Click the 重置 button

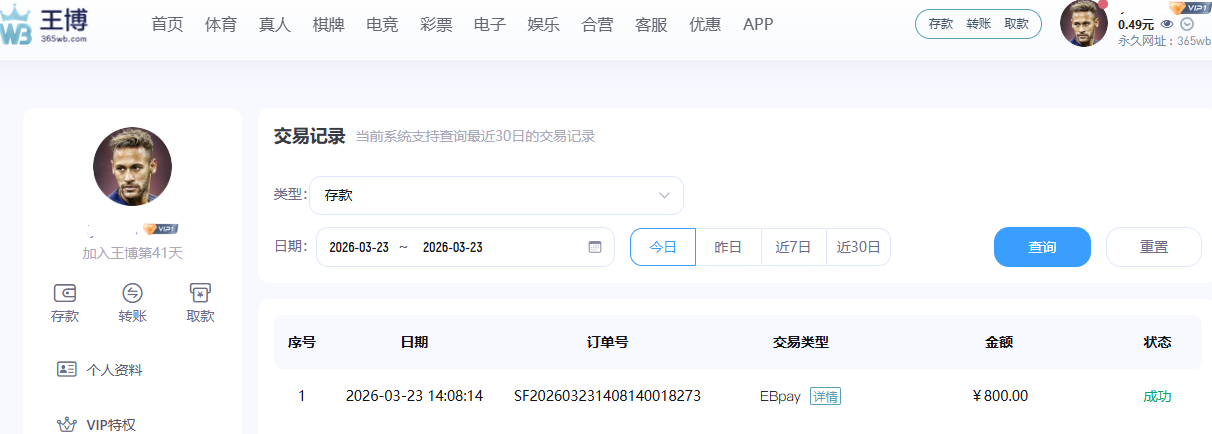[1153, 247]
